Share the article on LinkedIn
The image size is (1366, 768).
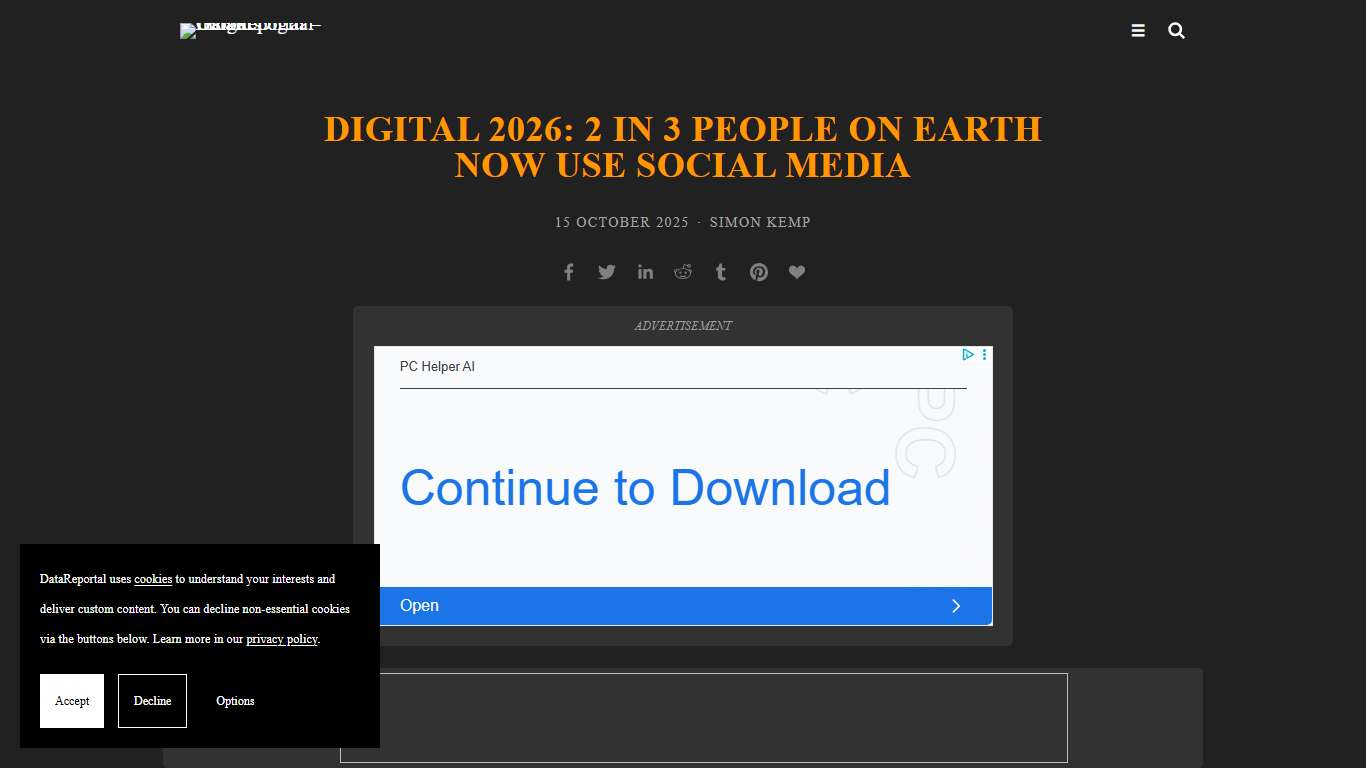click(645, 271)
